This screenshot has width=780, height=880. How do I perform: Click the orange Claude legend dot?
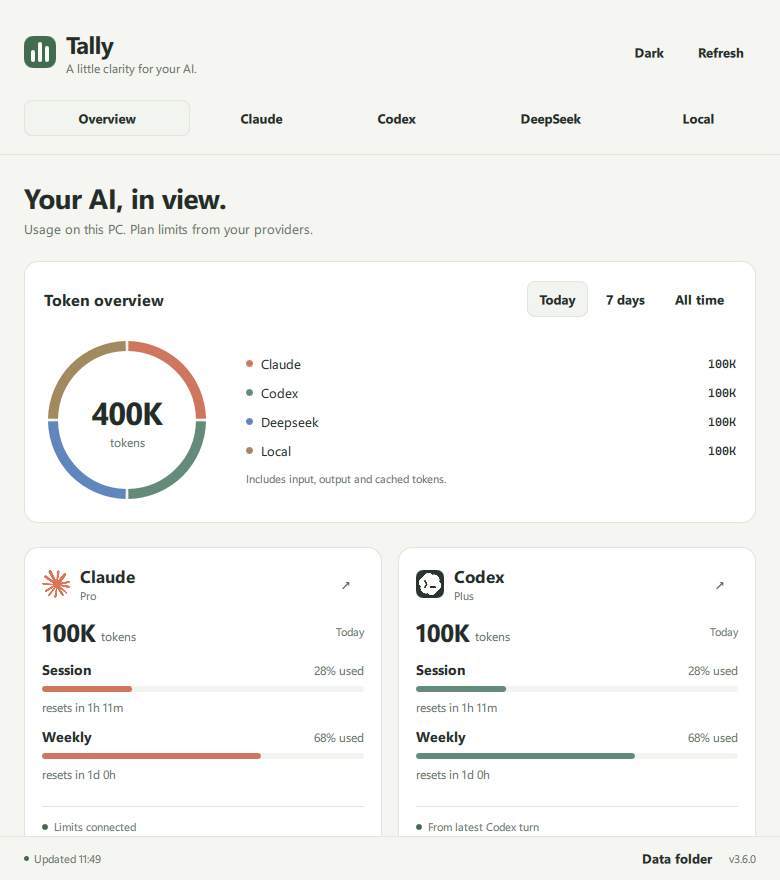pos(250,364)
